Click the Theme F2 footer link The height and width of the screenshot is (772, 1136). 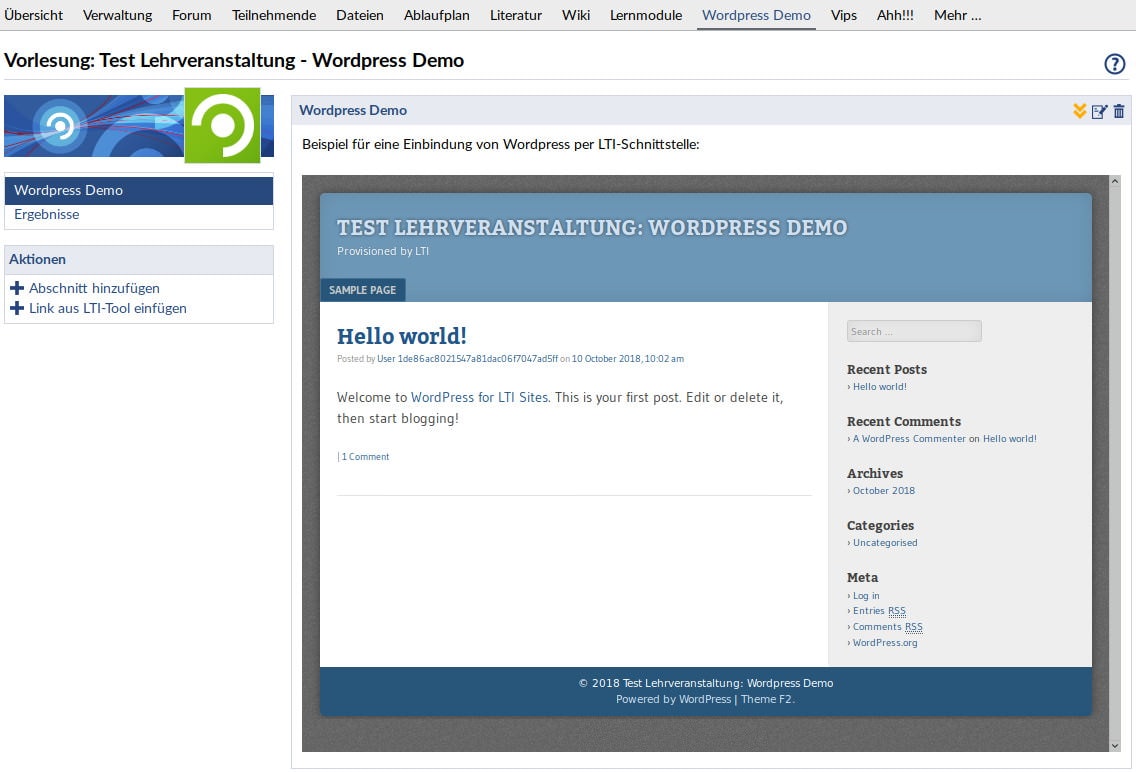pyautogui.click(x=767, y=700)
